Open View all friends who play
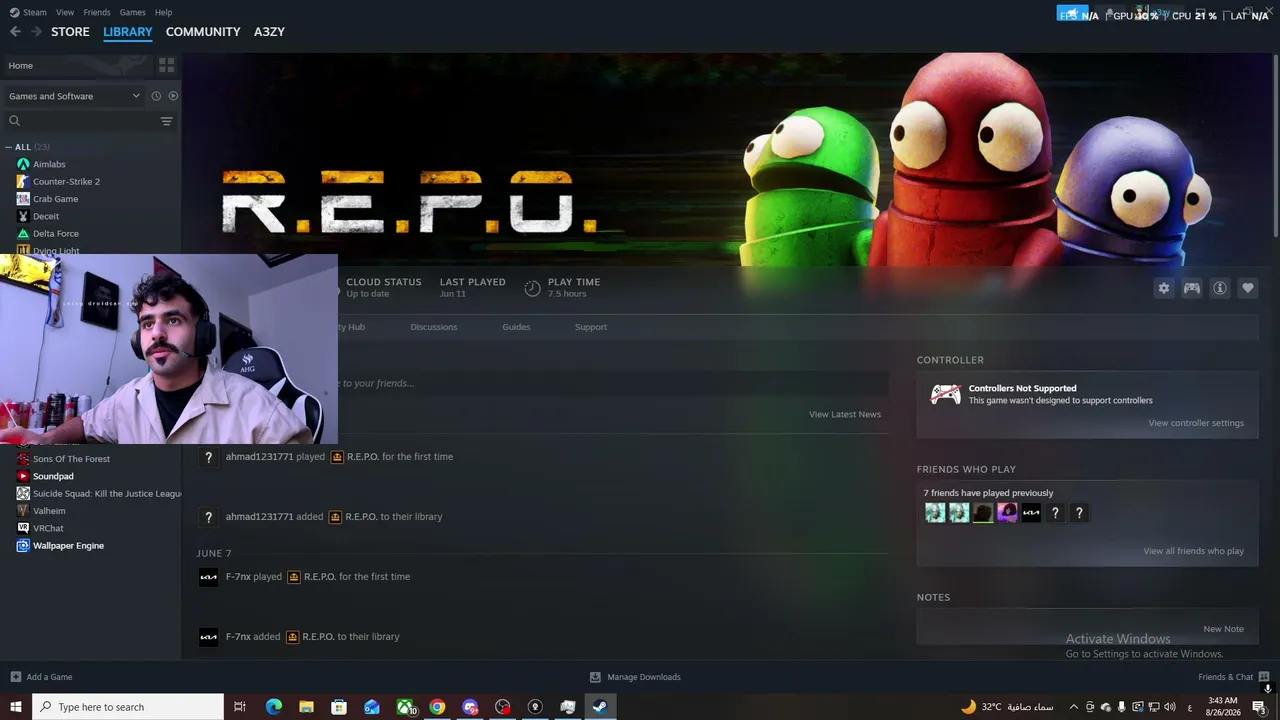Image resolution: width=1280 pixels, height=720 pixels. pos(1194,551)
